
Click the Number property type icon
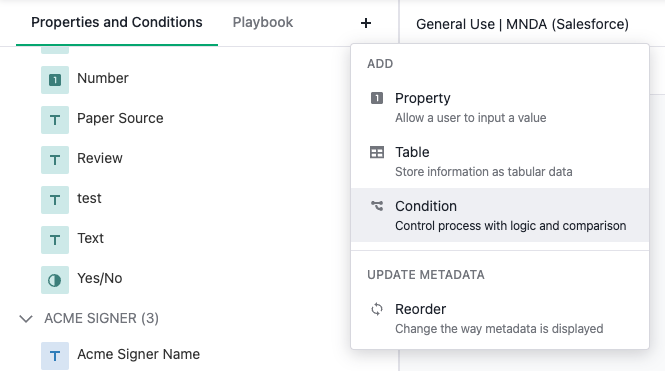point(55,80)
